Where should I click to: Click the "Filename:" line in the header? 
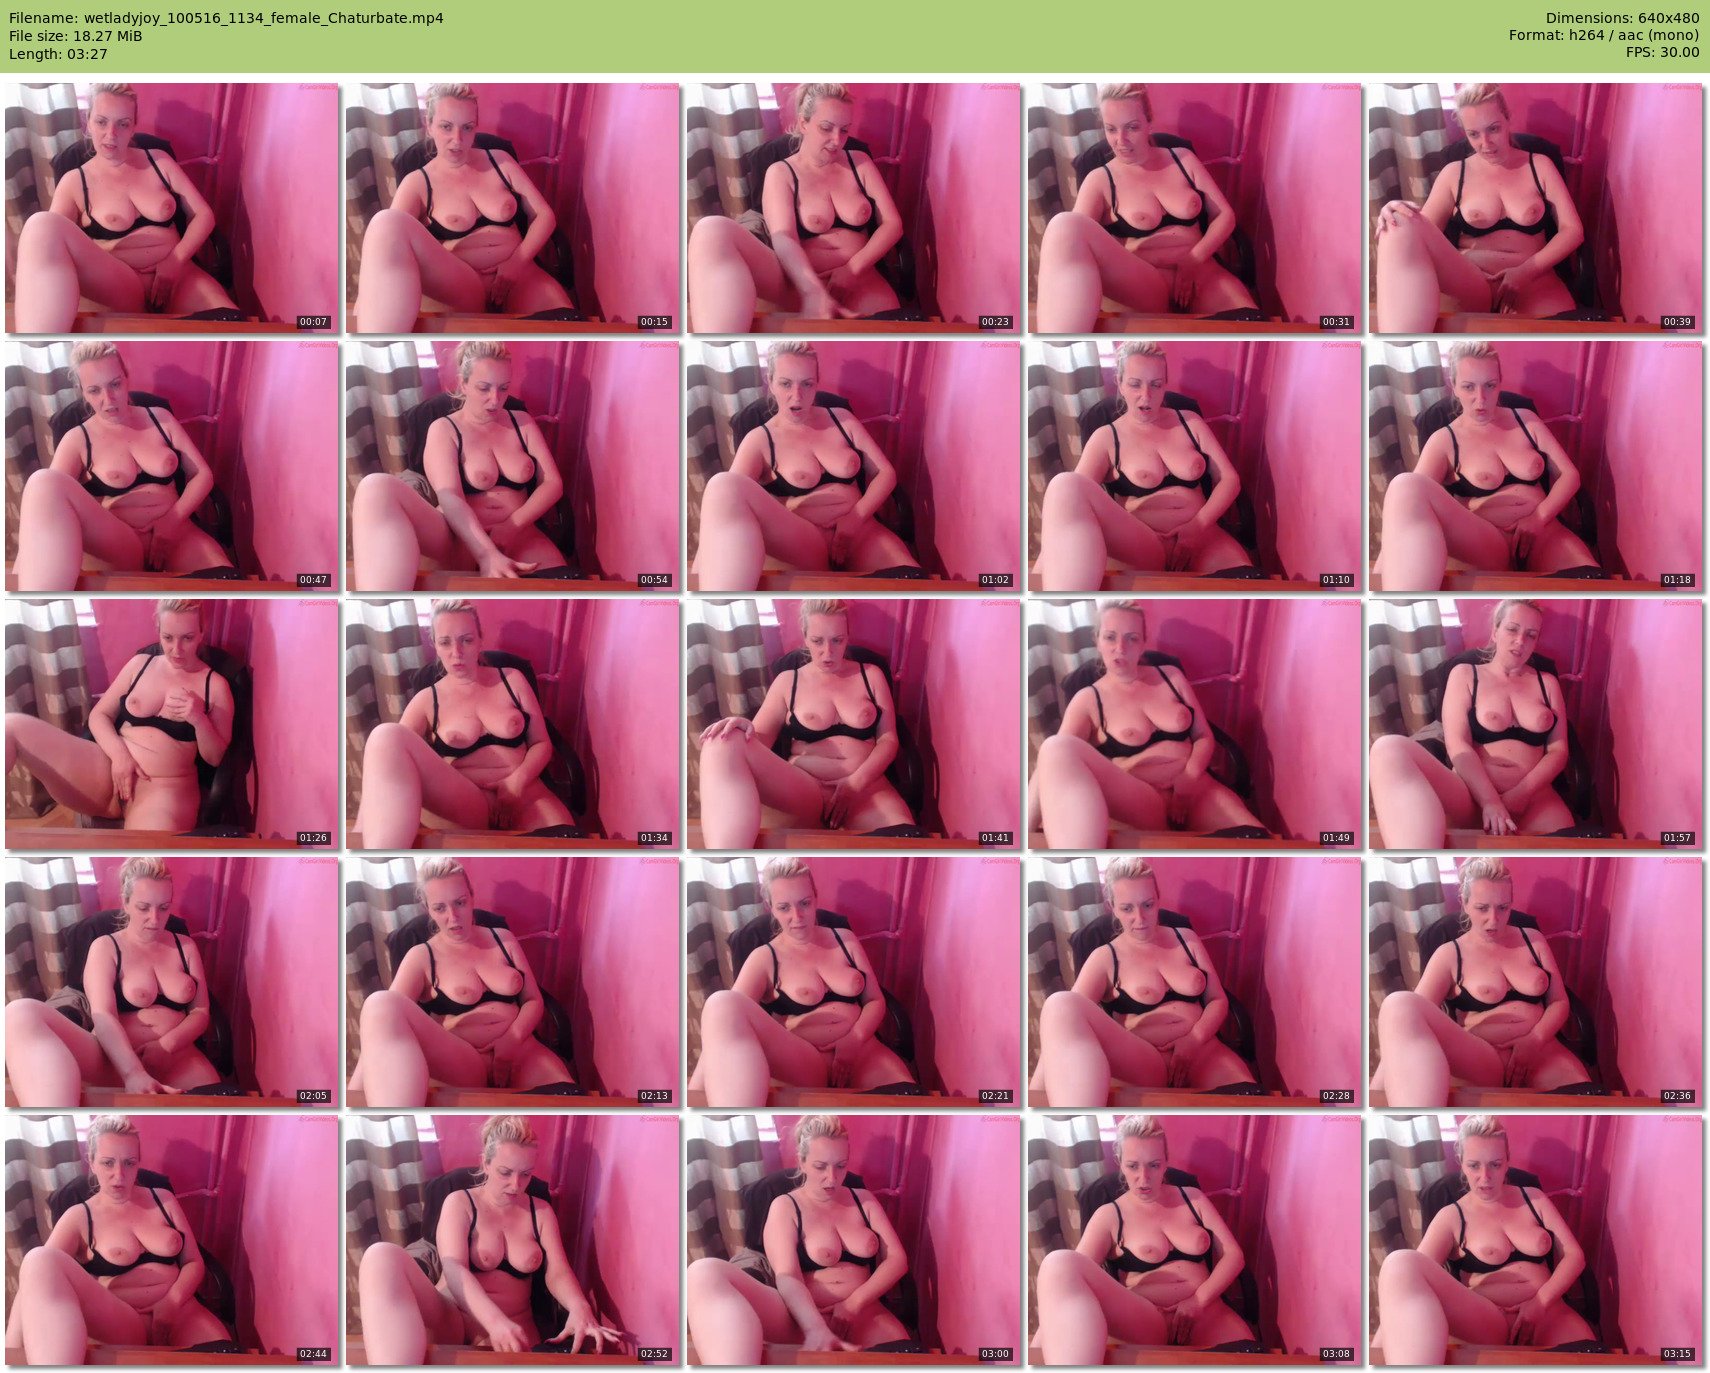tap(226, 18)
